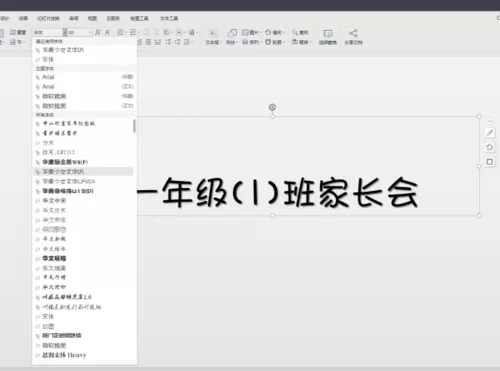Switch to the 动画 tab
Image resolution: width=500 pixels, height=371 pixels.
click(23, 18)
